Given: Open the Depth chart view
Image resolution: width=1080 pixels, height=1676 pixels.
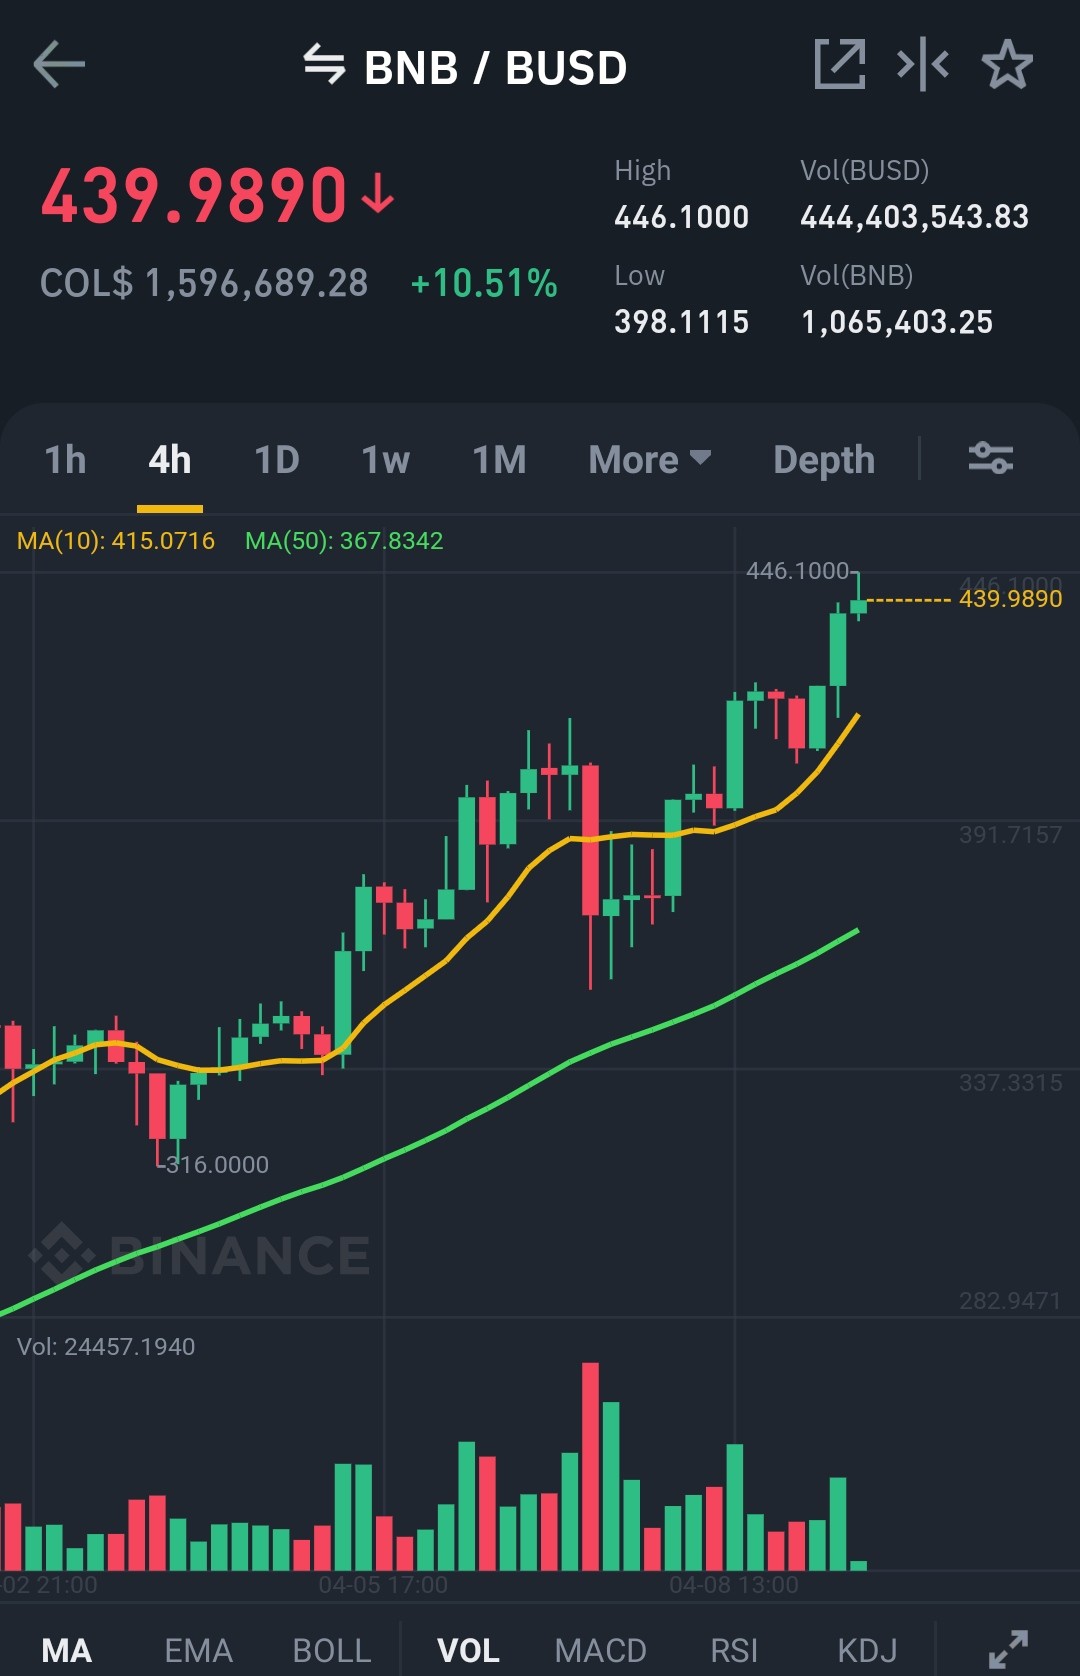Looking at the screenshot, I should point(824,460).
